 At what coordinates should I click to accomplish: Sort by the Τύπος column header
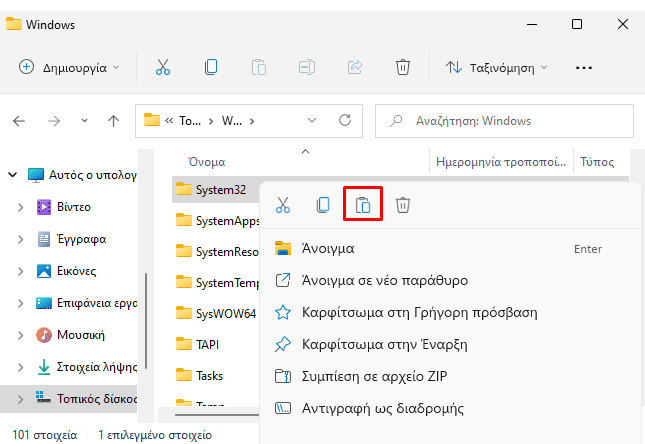point(597,162)
